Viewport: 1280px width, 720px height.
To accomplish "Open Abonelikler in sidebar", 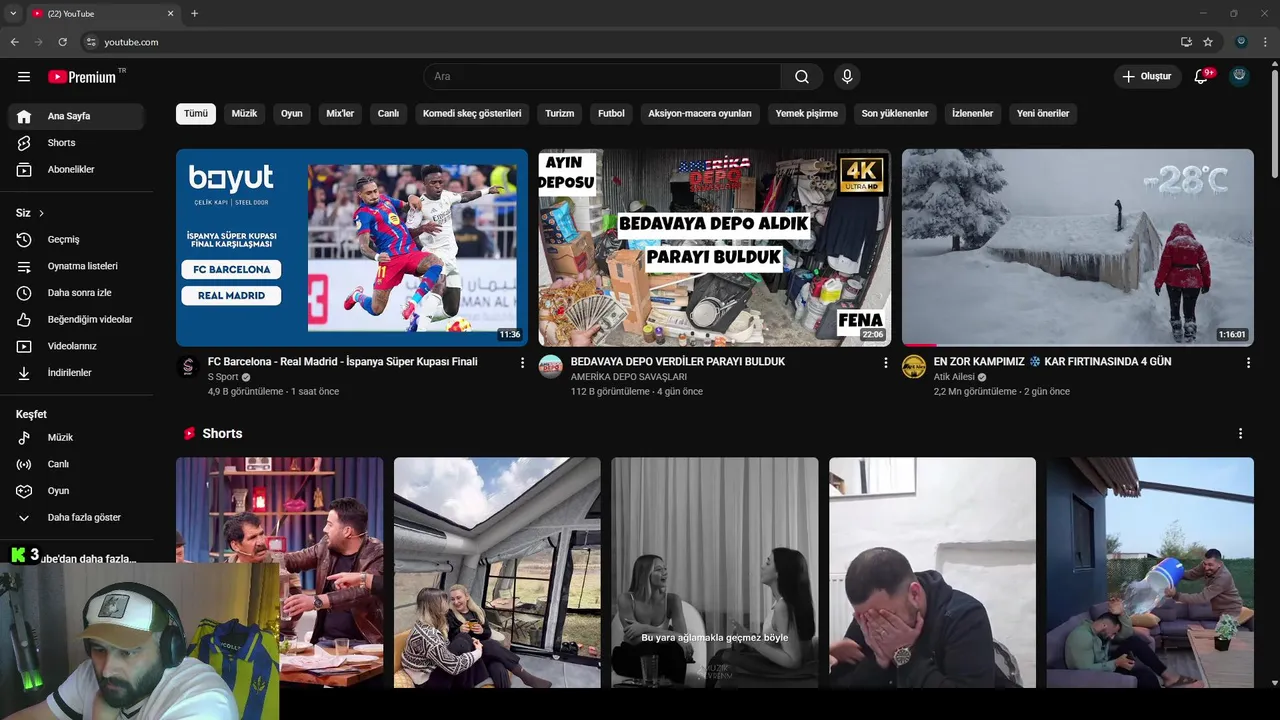I will coord(76,170).
